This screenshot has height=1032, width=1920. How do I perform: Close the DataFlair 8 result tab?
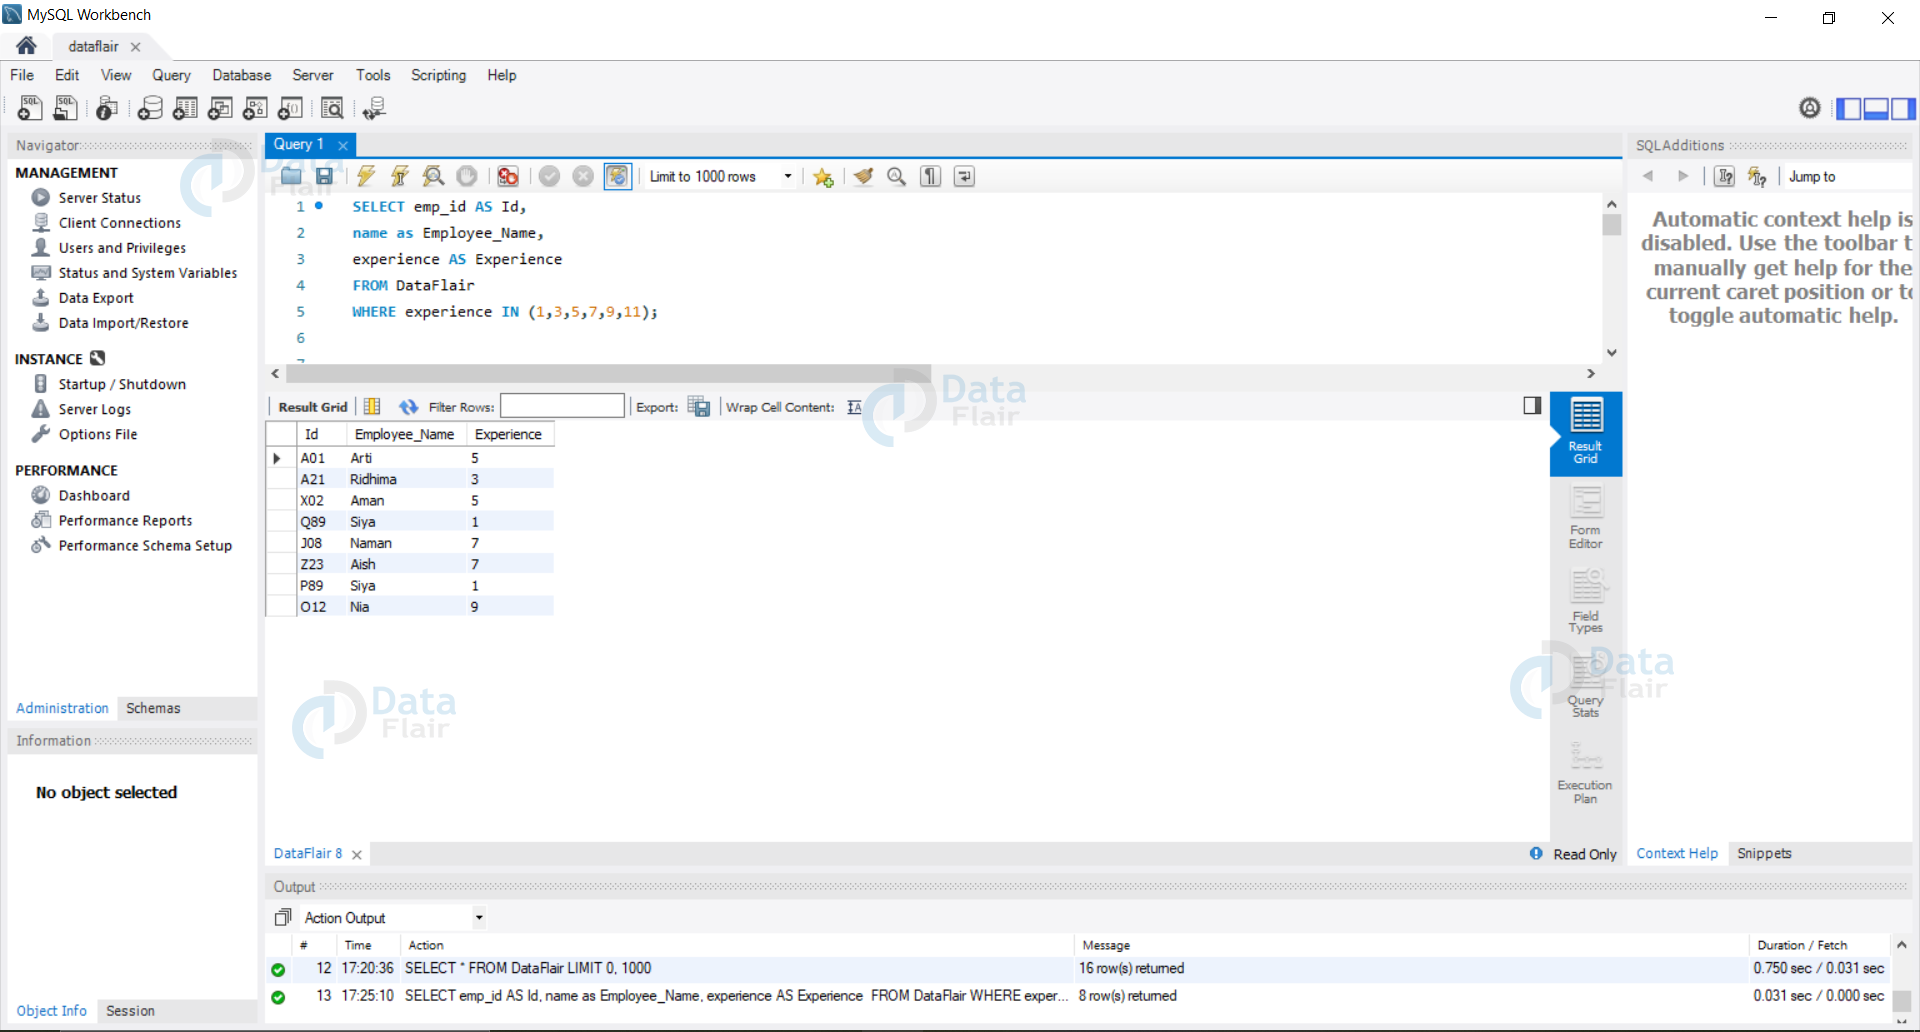357,854
